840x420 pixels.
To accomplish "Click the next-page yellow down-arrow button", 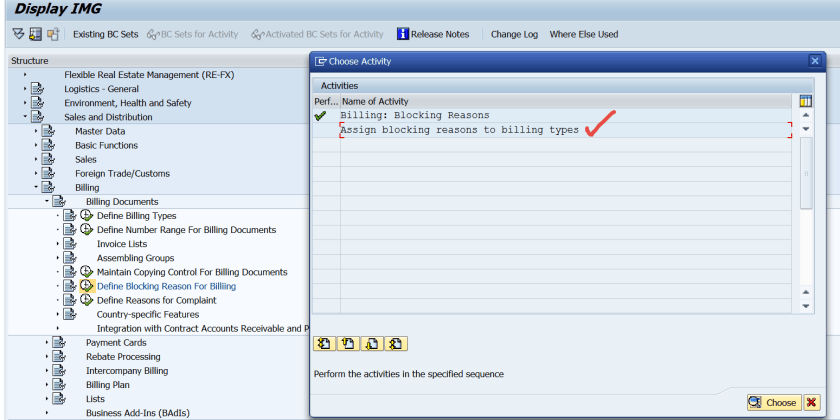I will click(372, 344).
